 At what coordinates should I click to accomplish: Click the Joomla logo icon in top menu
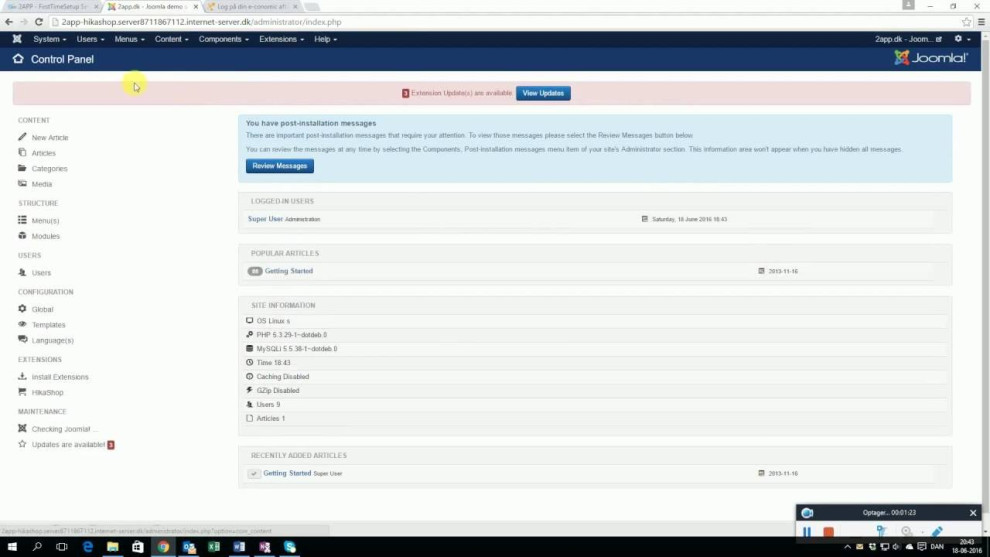[17, 39]
